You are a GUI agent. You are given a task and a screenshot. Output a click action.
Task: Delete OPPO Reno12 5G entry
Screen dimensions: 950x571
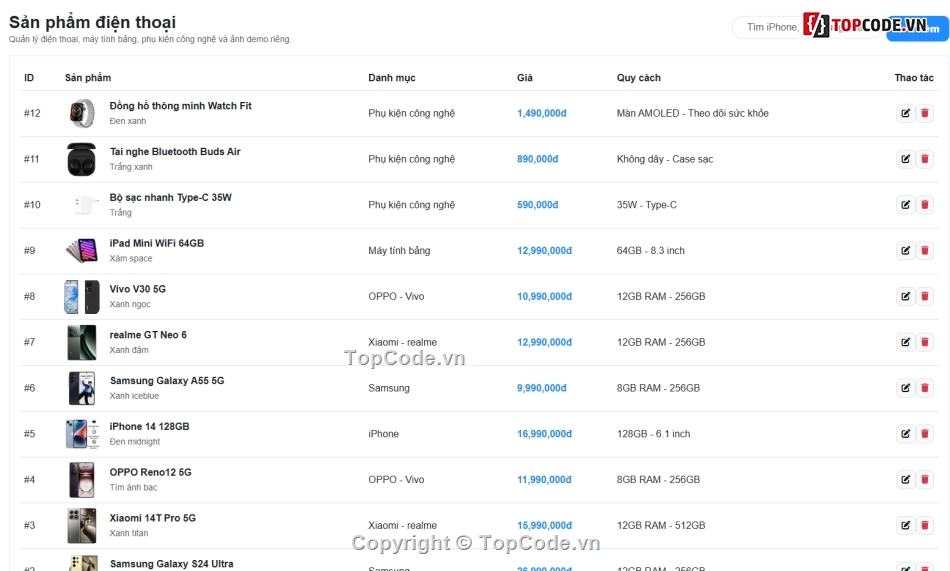click(x=925, y=479)
